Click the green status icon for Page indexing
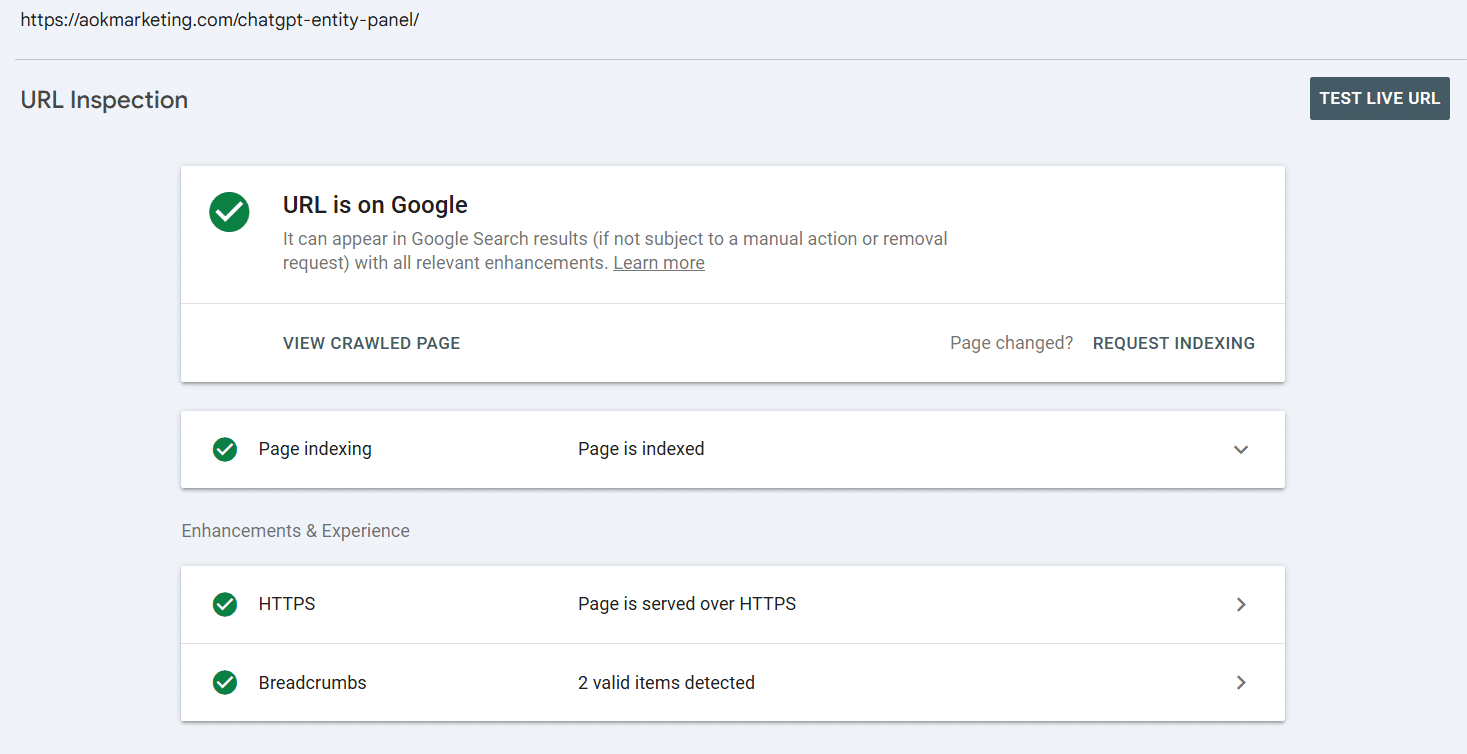Image resolution: width=1467 pixels, height=754 pixels. pos(225,449)
